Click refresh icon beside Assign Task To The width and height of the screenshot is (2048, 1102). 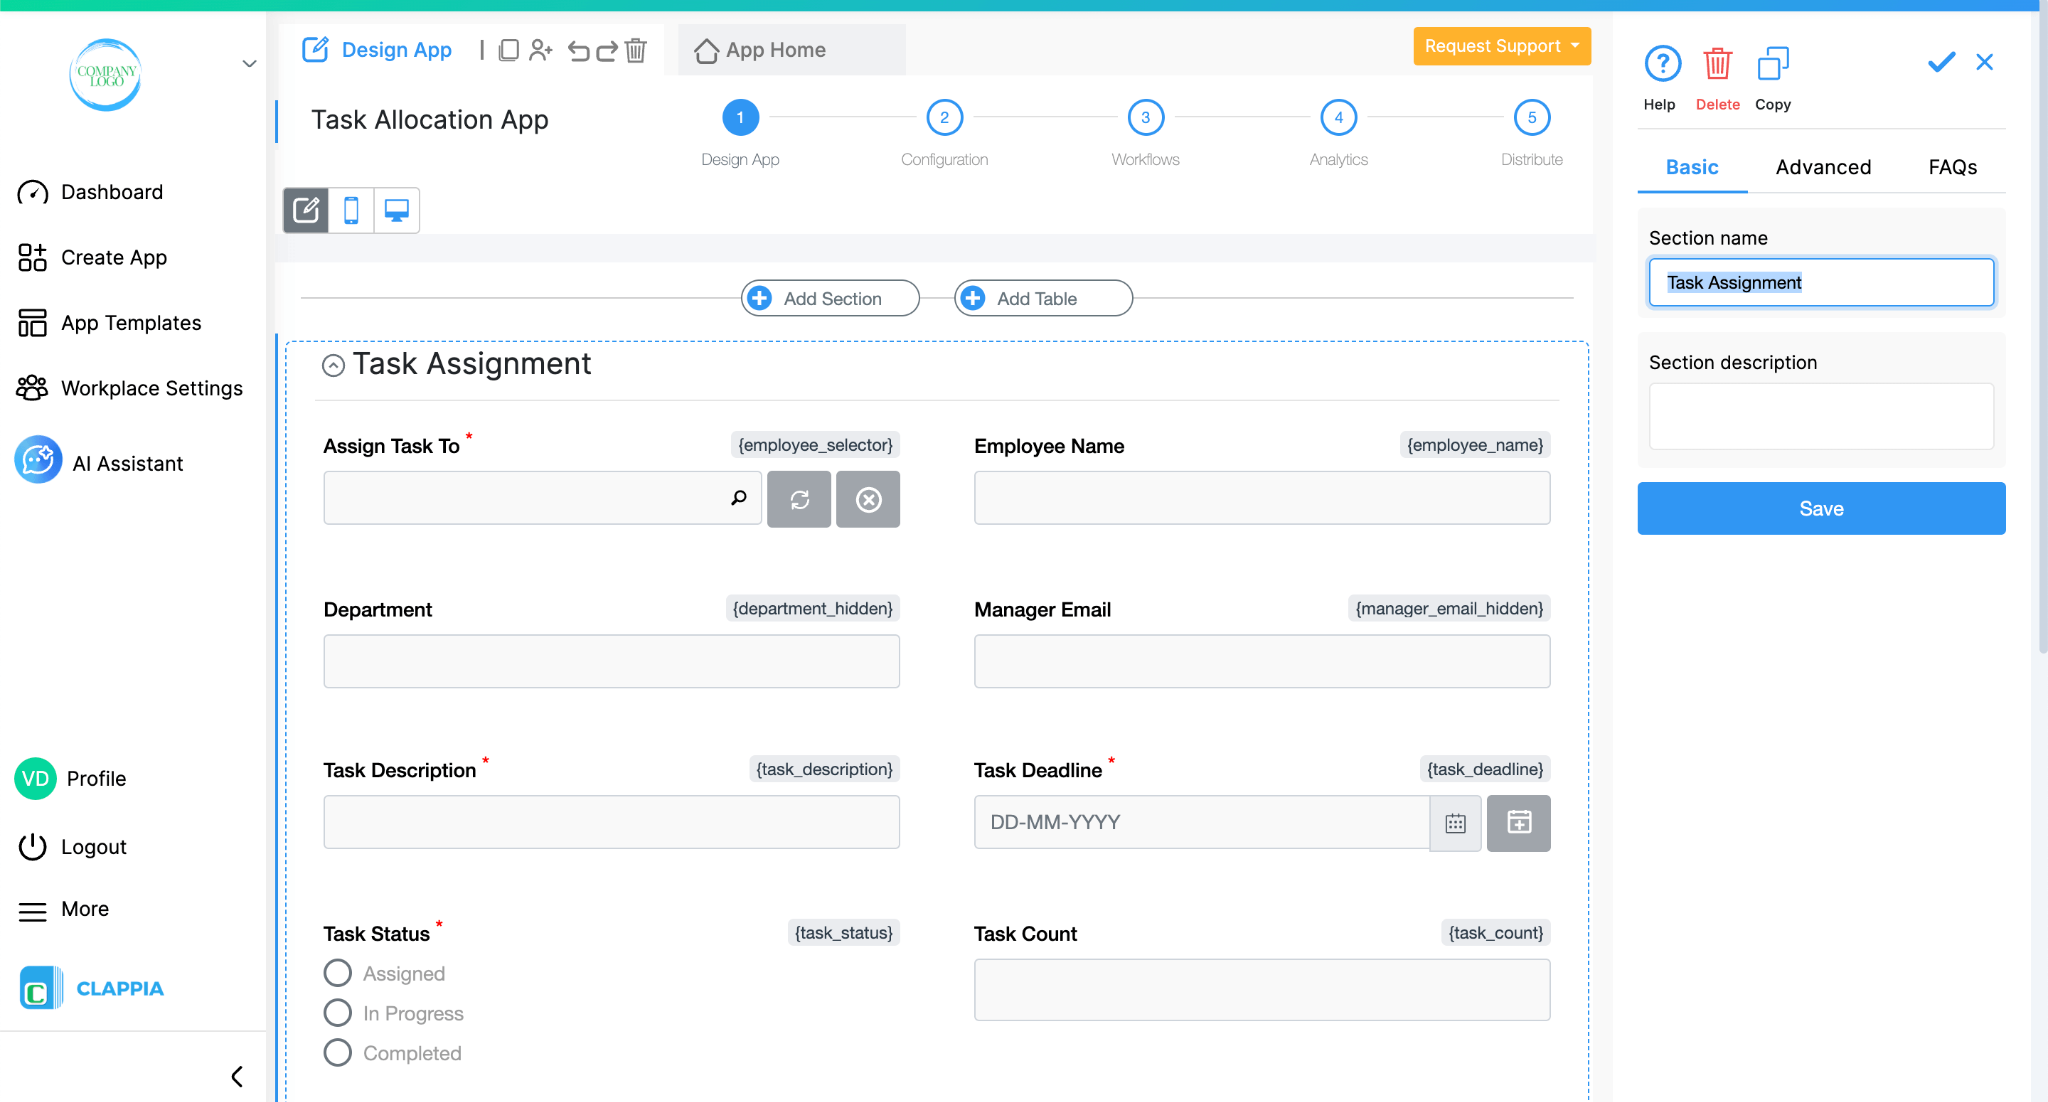pos(799,499)
